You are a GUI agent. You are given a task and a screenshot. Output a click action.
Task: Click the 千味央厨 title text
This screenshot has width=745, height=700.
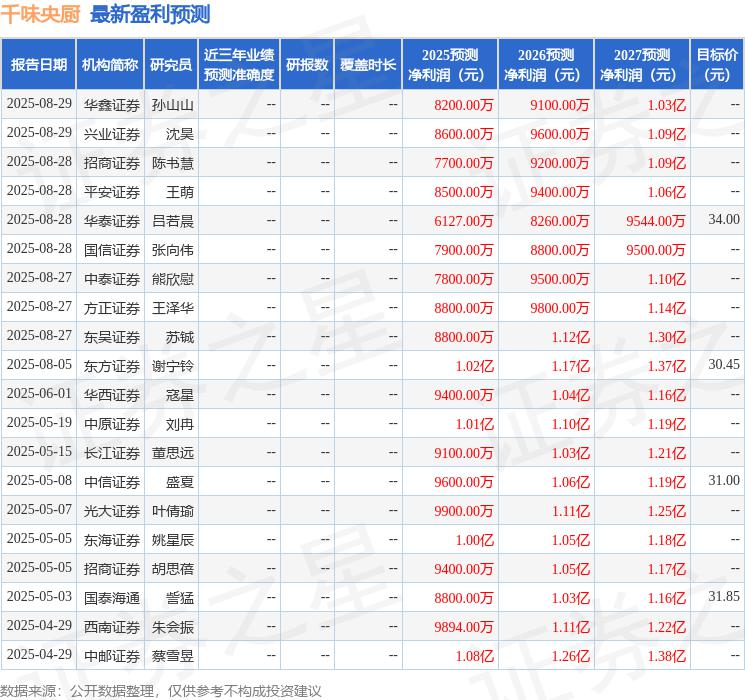(x=41, y=14)
